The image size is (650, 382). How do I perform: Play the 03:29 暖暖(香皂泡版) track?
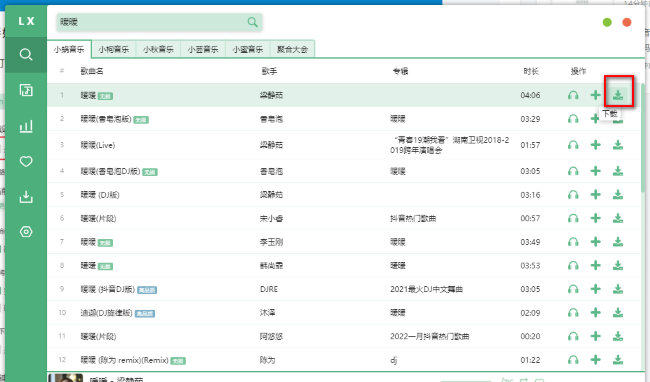pyautogui.click(x=573, y=119)
